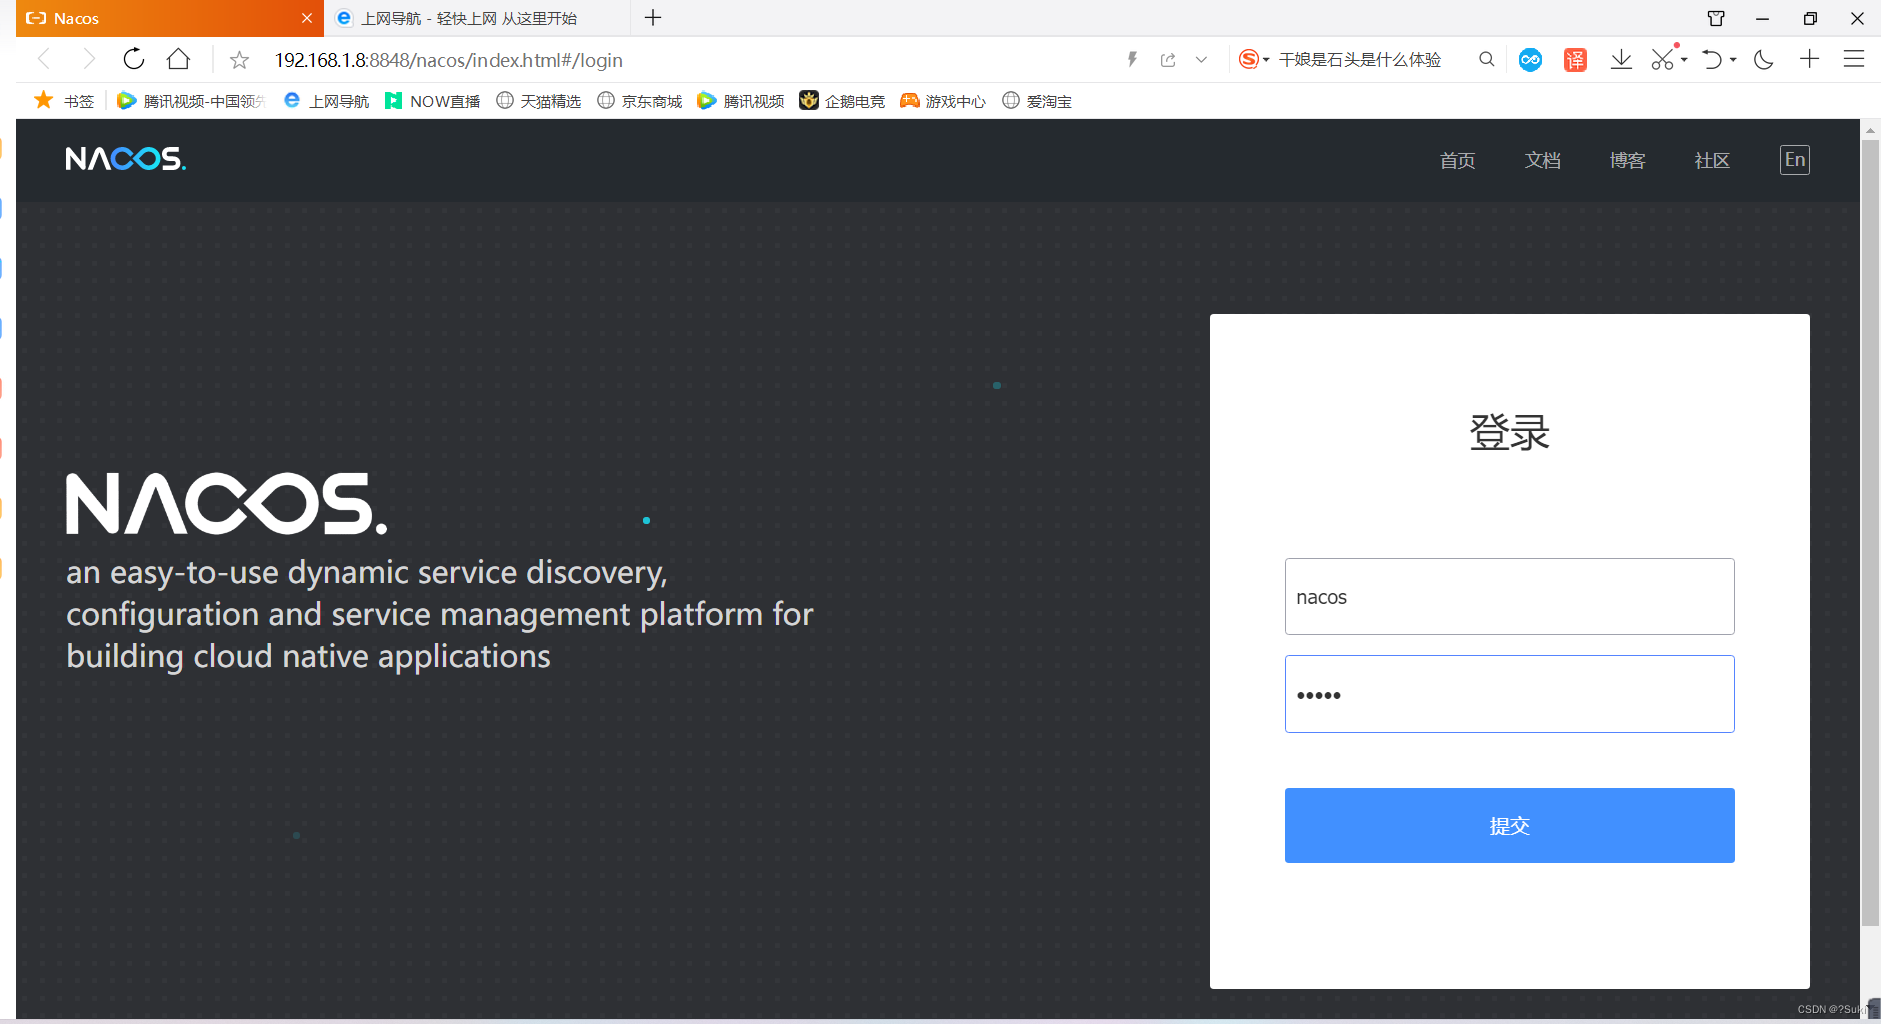Expand the screenshot tool dropdown arrow
1881x1024 pixels.
point(1684,60)
